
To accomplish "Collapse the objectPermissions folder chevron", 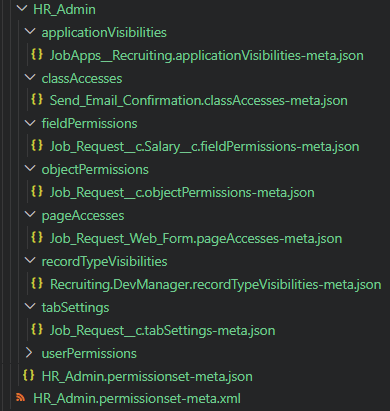I will click(x=30, y=169).
